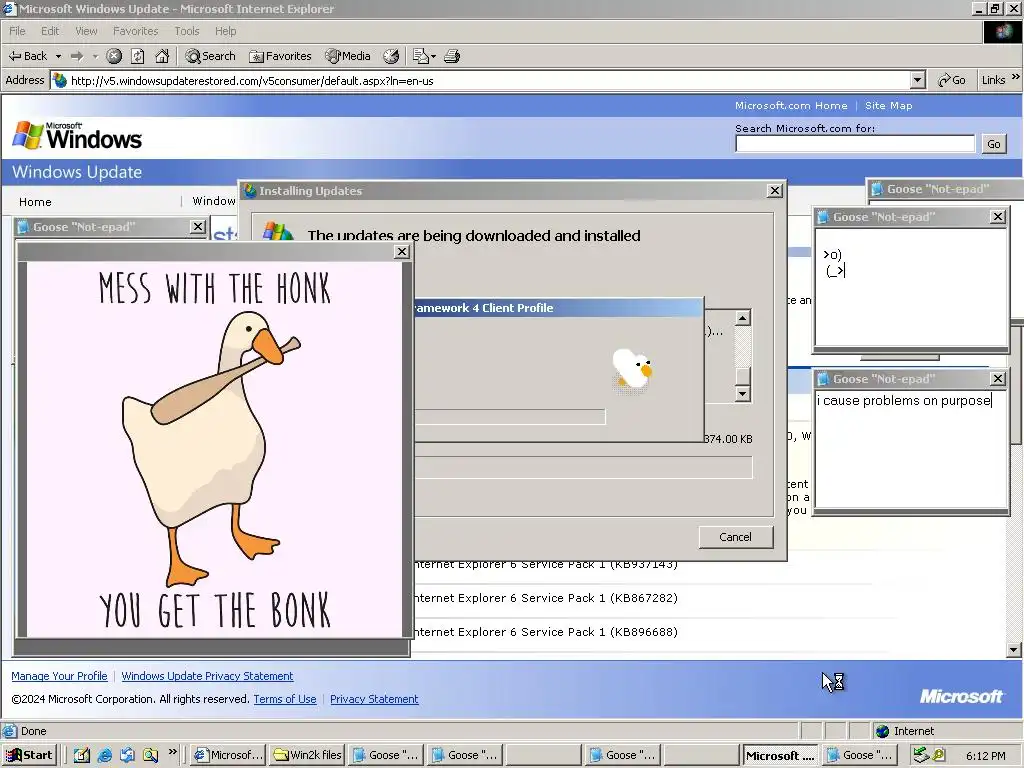The image size is (1024, 768).
Task: Open the Site Map link
Action: point(888,106)
